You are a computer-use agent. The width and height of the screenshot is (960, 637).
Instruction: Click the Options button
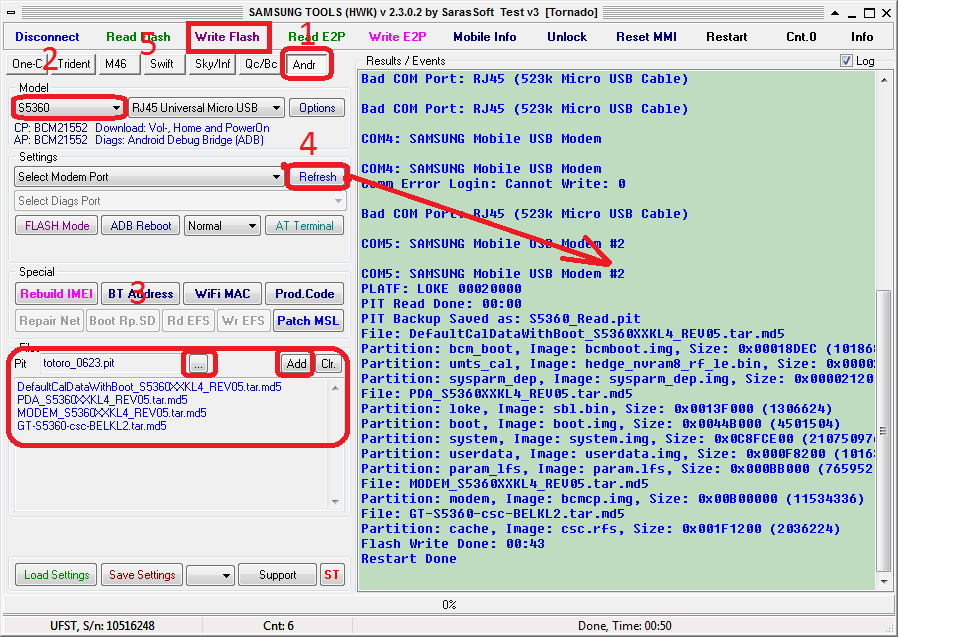[x=317, y=108]
